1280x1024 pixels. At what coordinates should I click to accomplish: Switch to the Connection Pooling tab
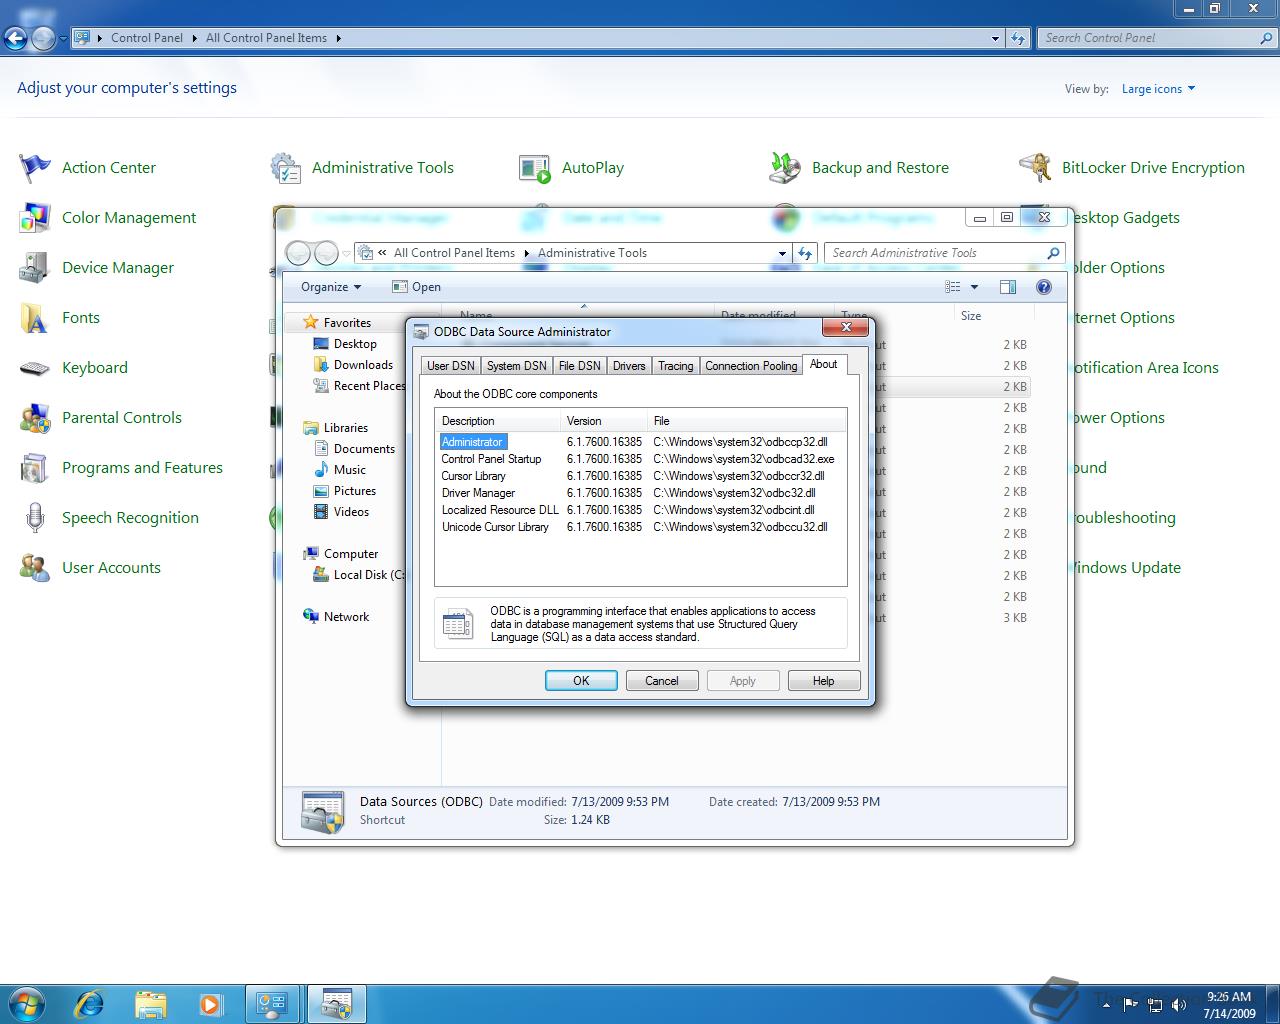tap(751, 366)
